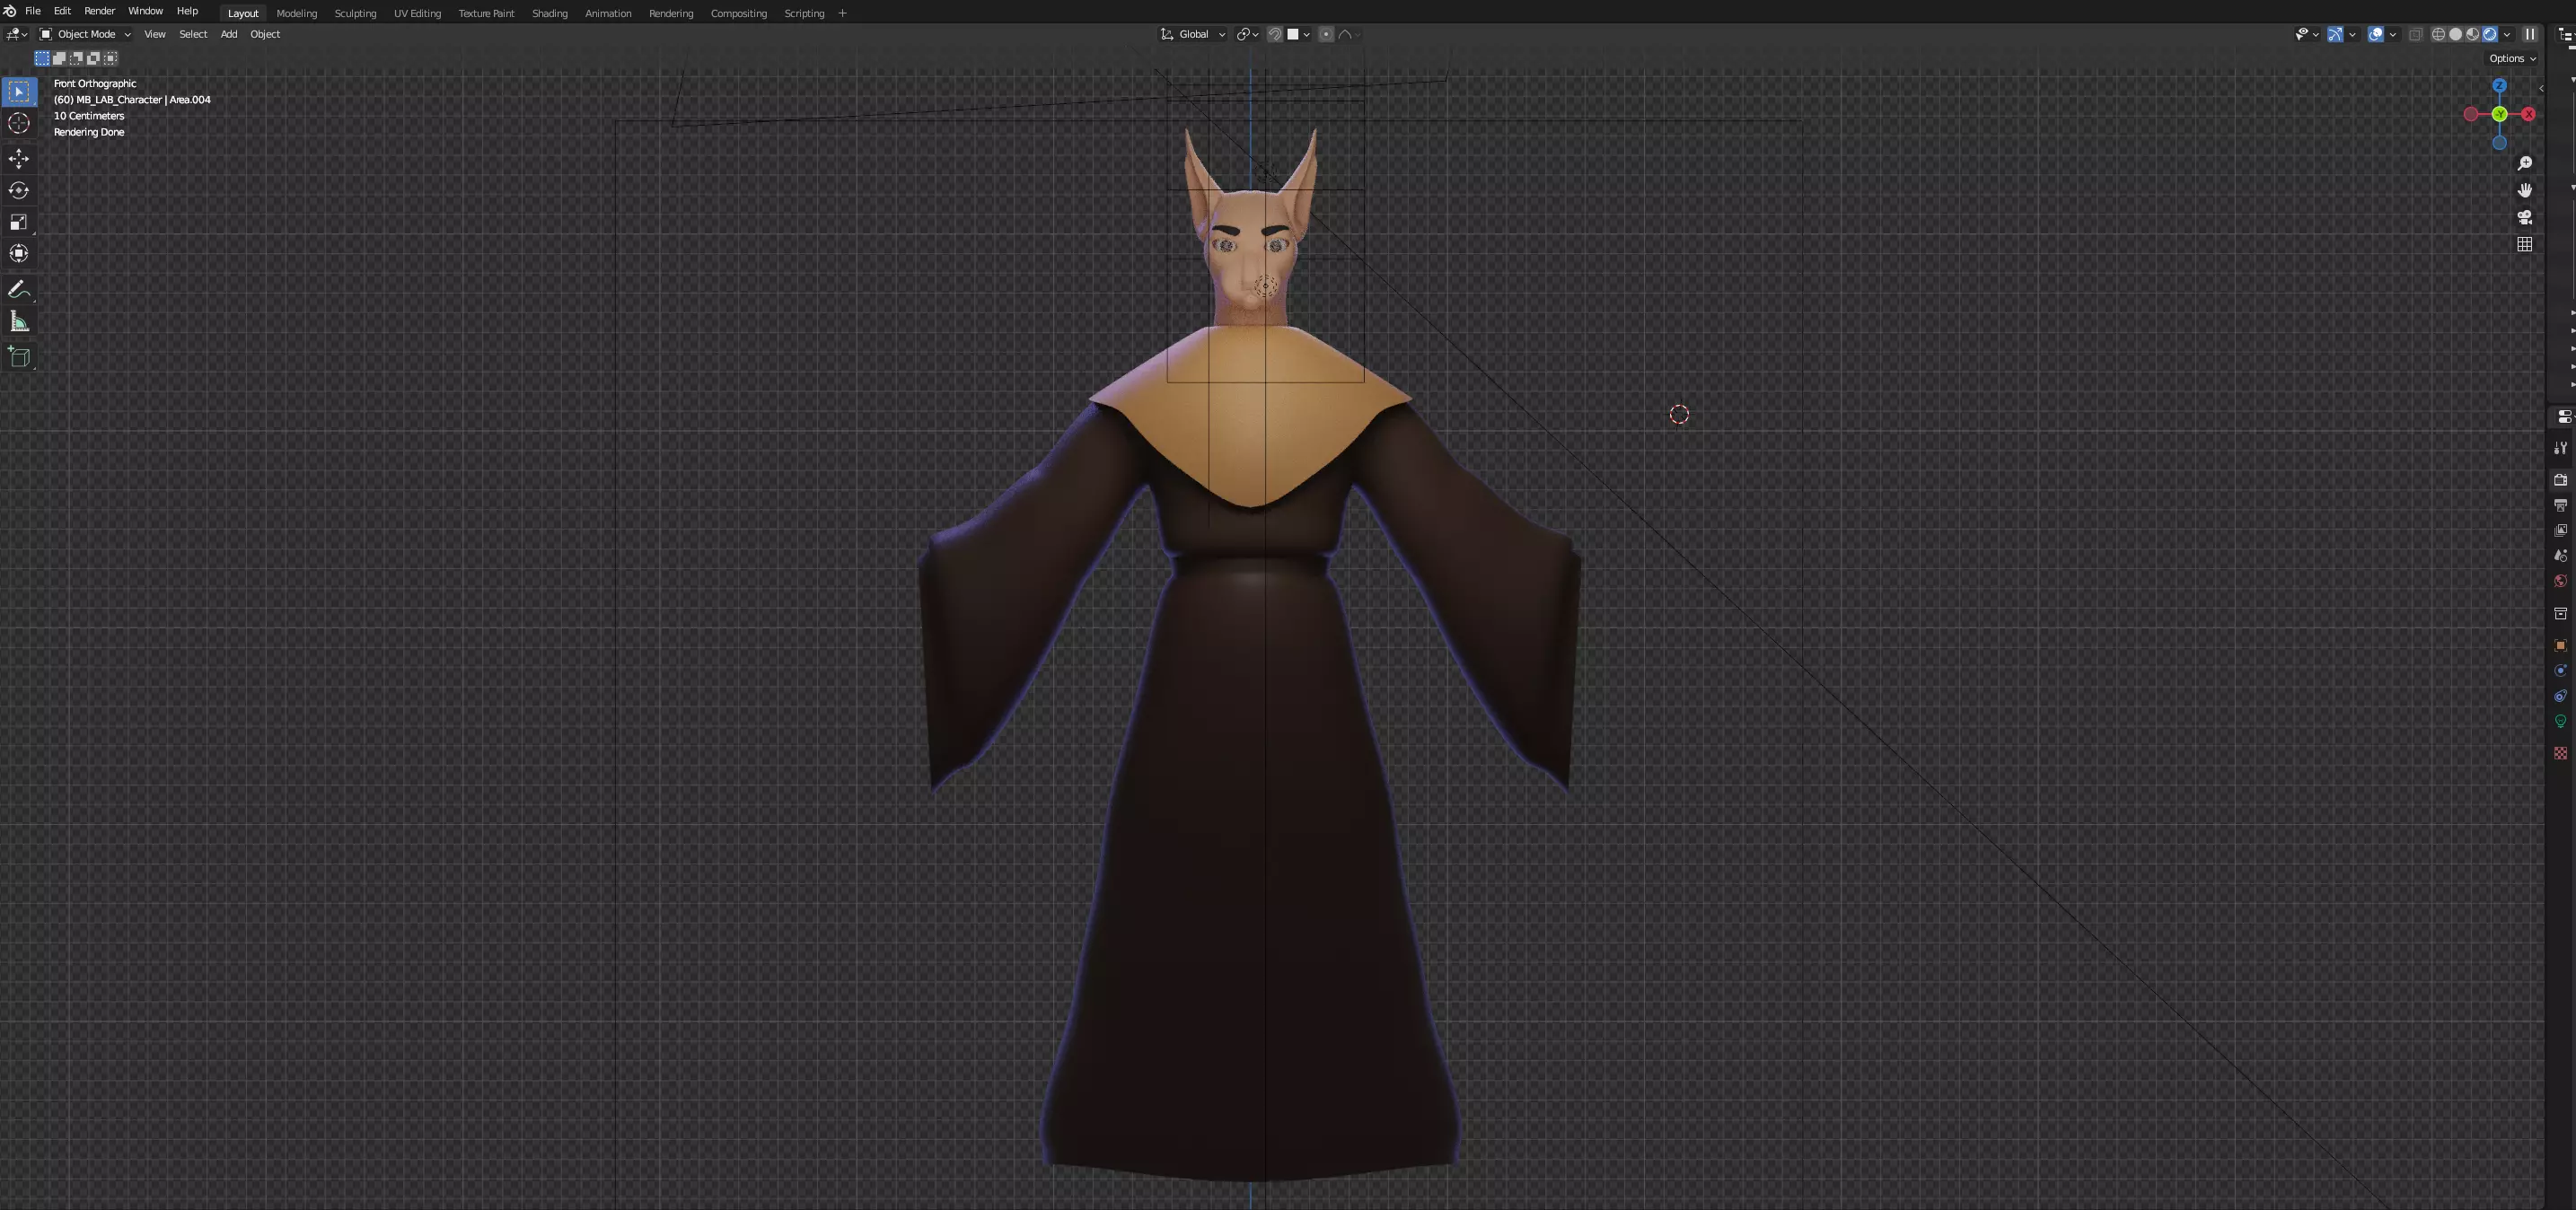Switch to Solid viewport shading
The width and height of the screenshot is (2576, 1210).
click(2455, 34)
